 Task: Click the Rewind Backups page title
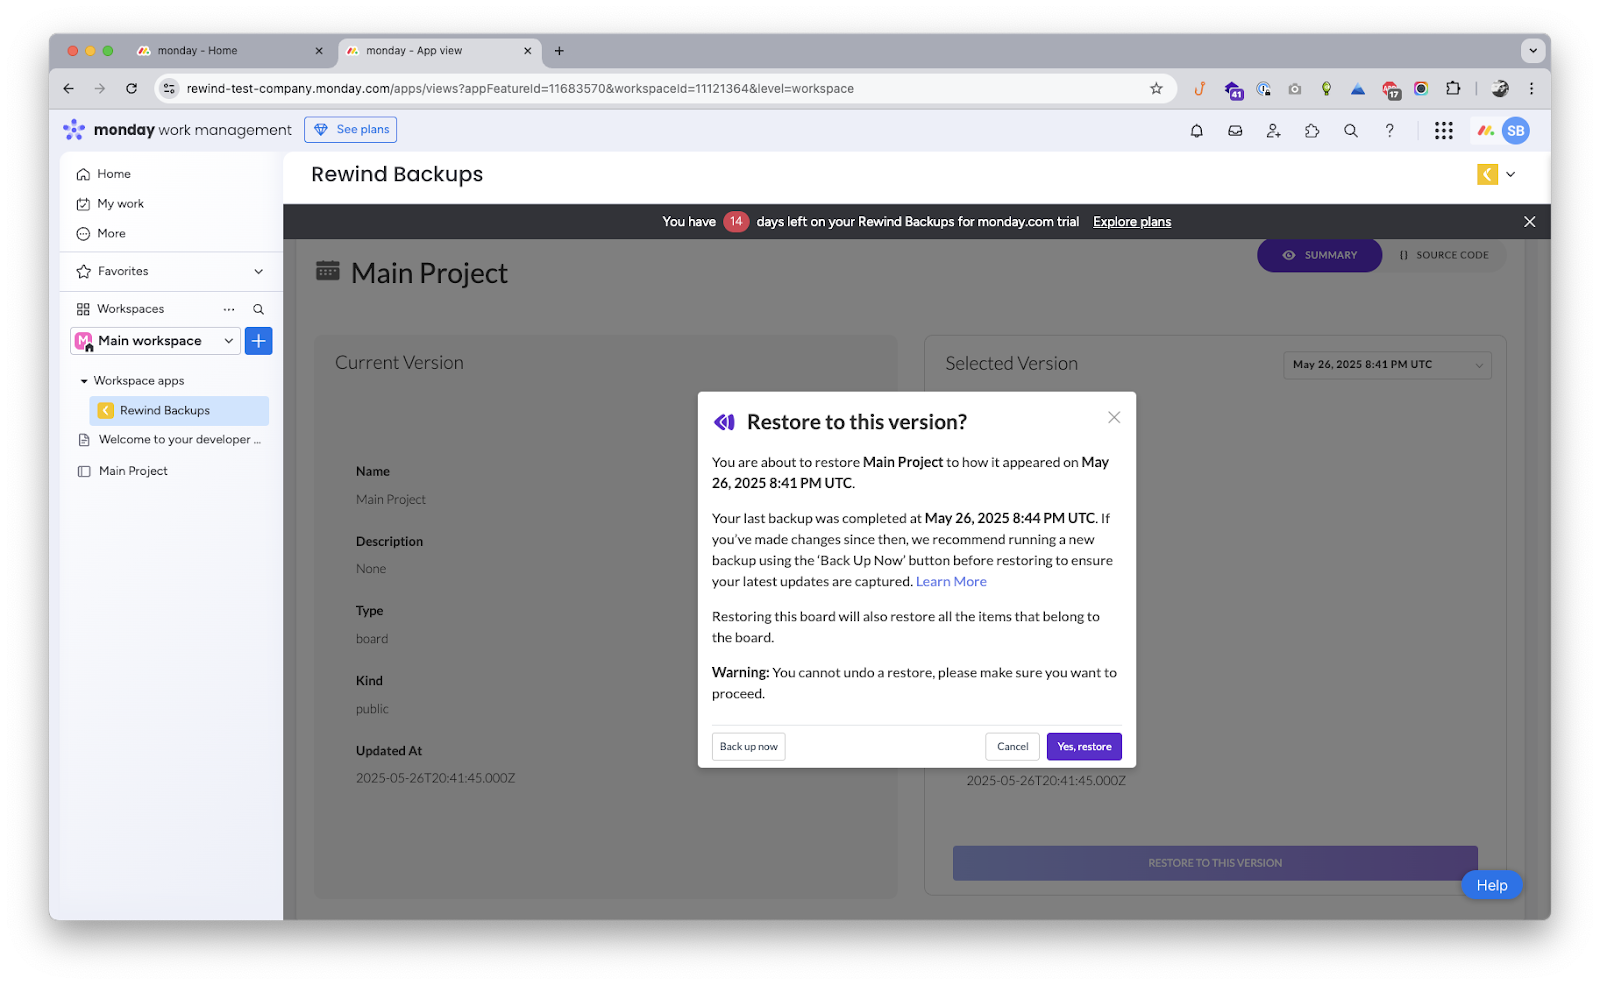[x=397, y=174]
